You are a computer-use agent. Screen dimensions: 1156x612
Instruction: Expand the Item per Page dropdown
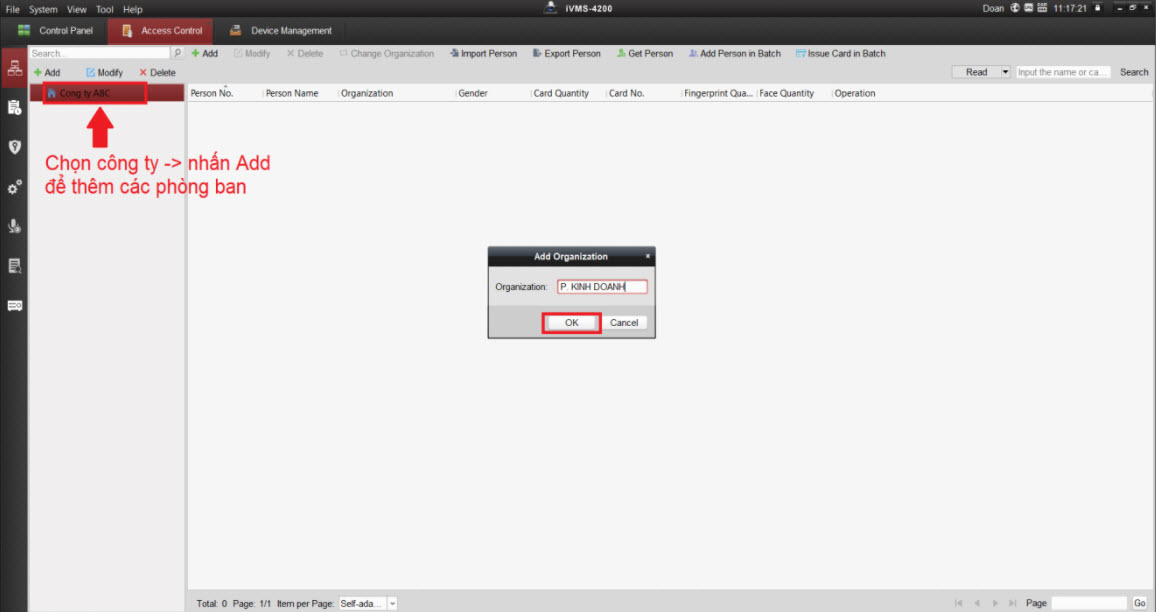pyautogui.click(x=392, y=603)
